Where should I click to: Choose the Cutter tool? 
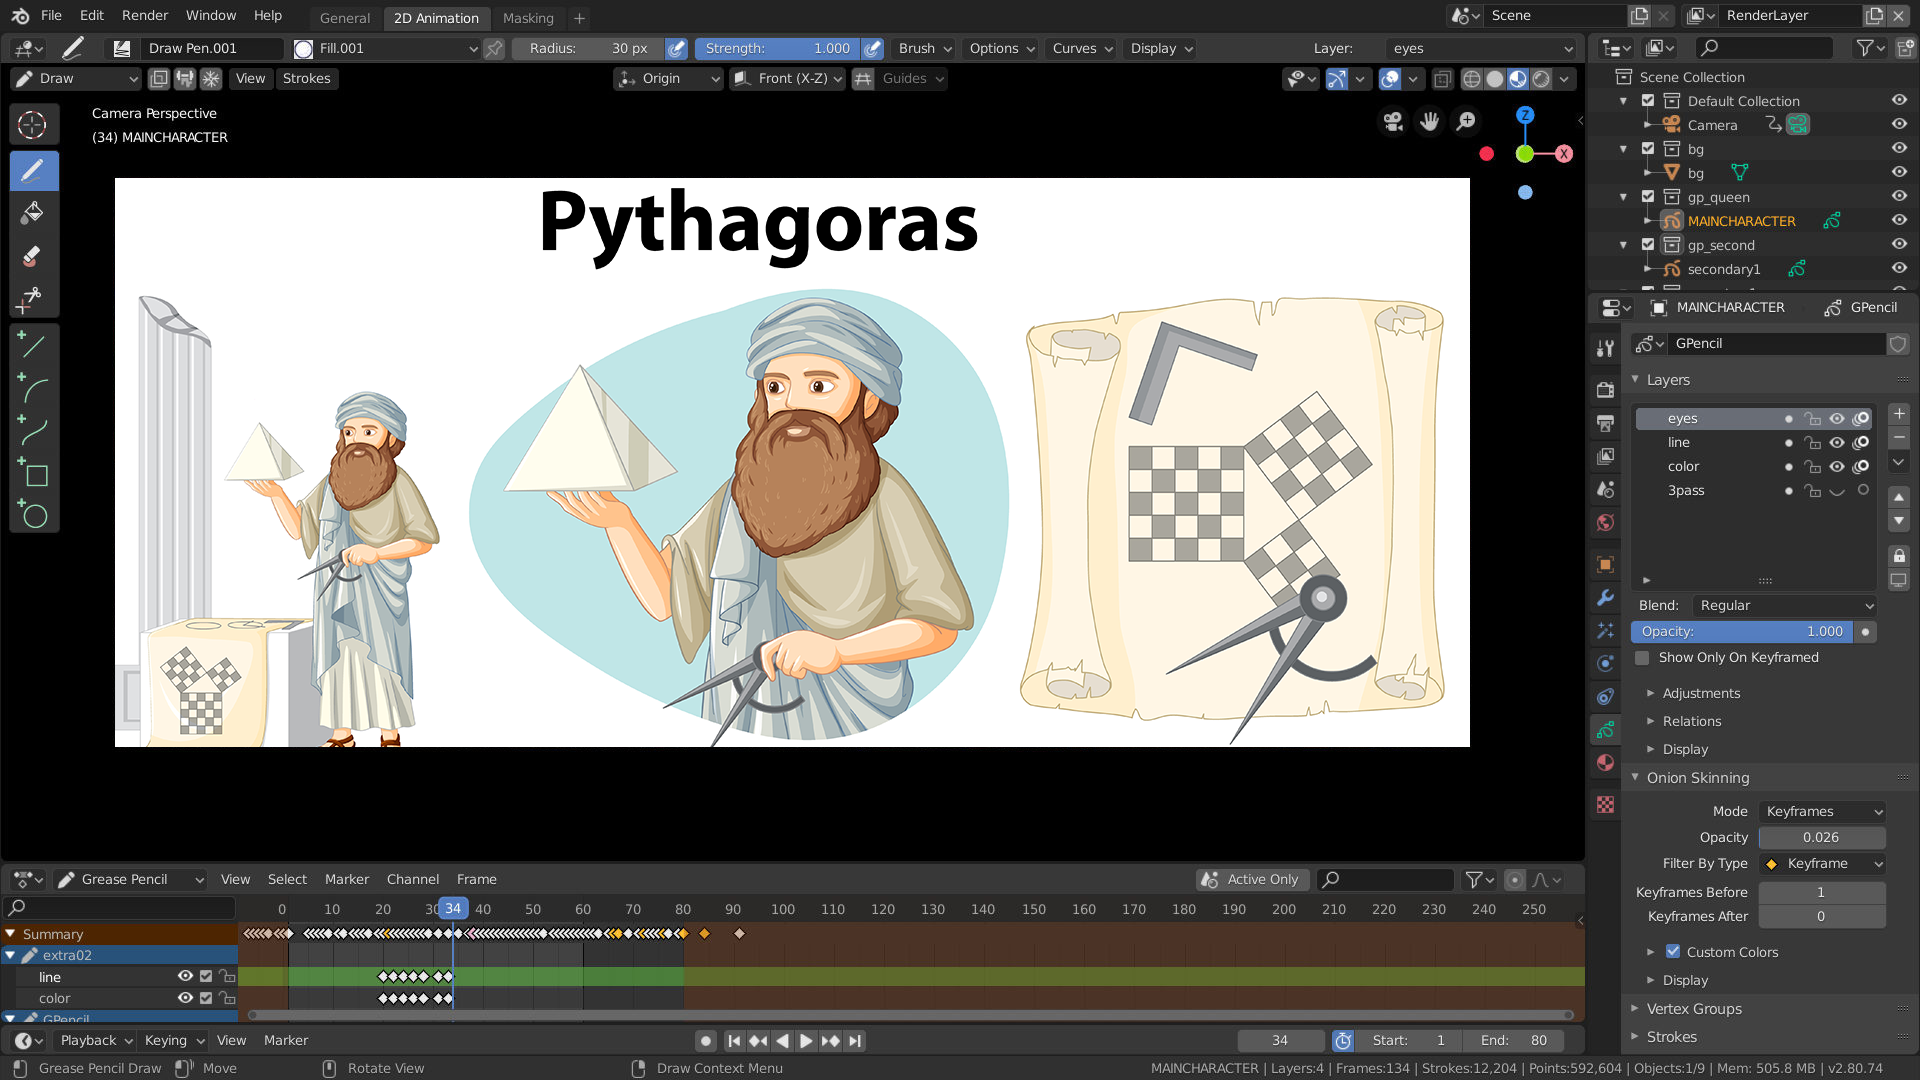click(33, 298)
